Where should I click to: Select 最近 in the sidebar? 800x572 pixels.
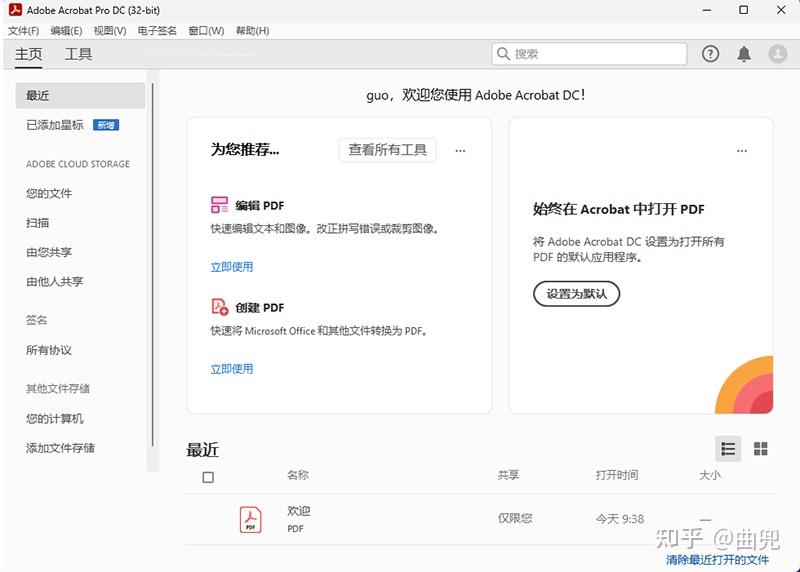click(x=80, y=95)
